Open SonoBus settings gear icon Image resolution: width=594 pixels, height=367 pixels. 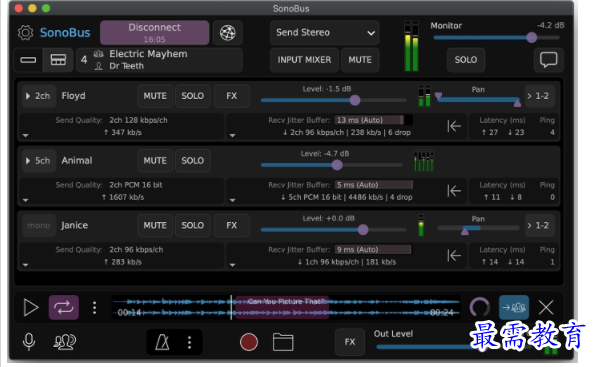click(25, 33)
